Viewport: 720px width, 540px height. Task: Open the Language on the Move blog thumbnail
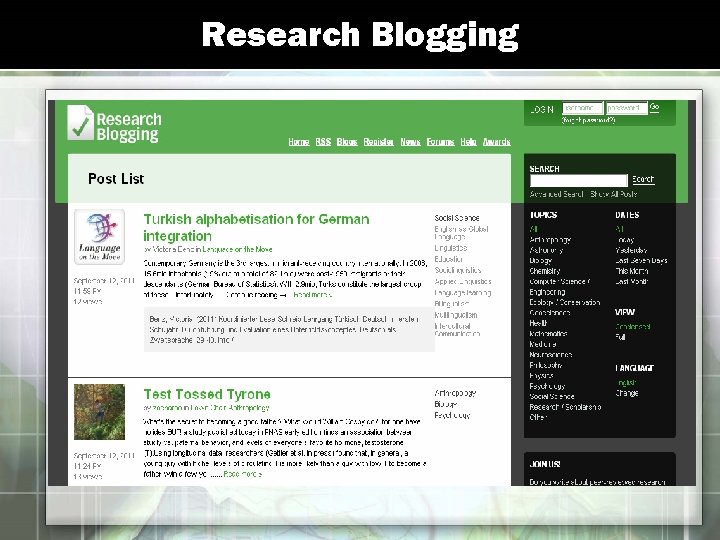(100, 237)
